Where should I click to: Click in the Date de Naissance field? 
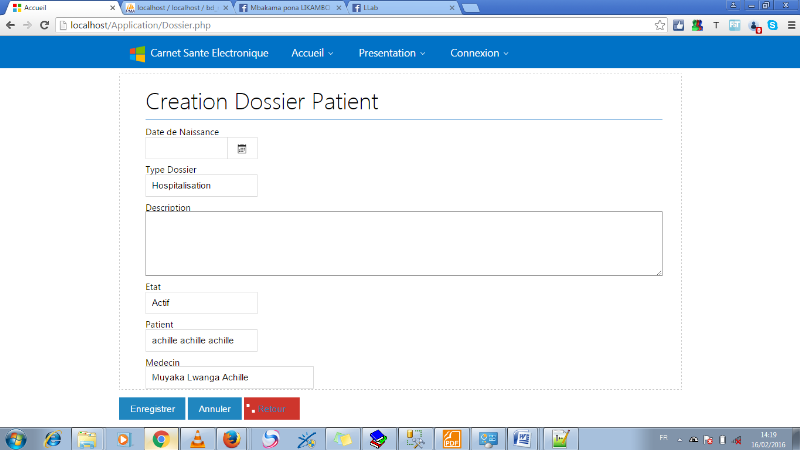pos(186,148)
